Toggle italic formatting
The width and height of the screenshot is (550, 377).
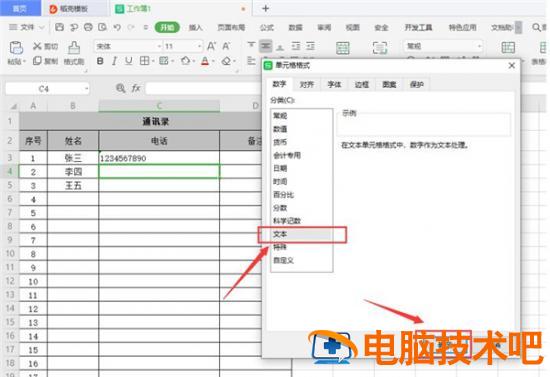click(x=114, y=61)
